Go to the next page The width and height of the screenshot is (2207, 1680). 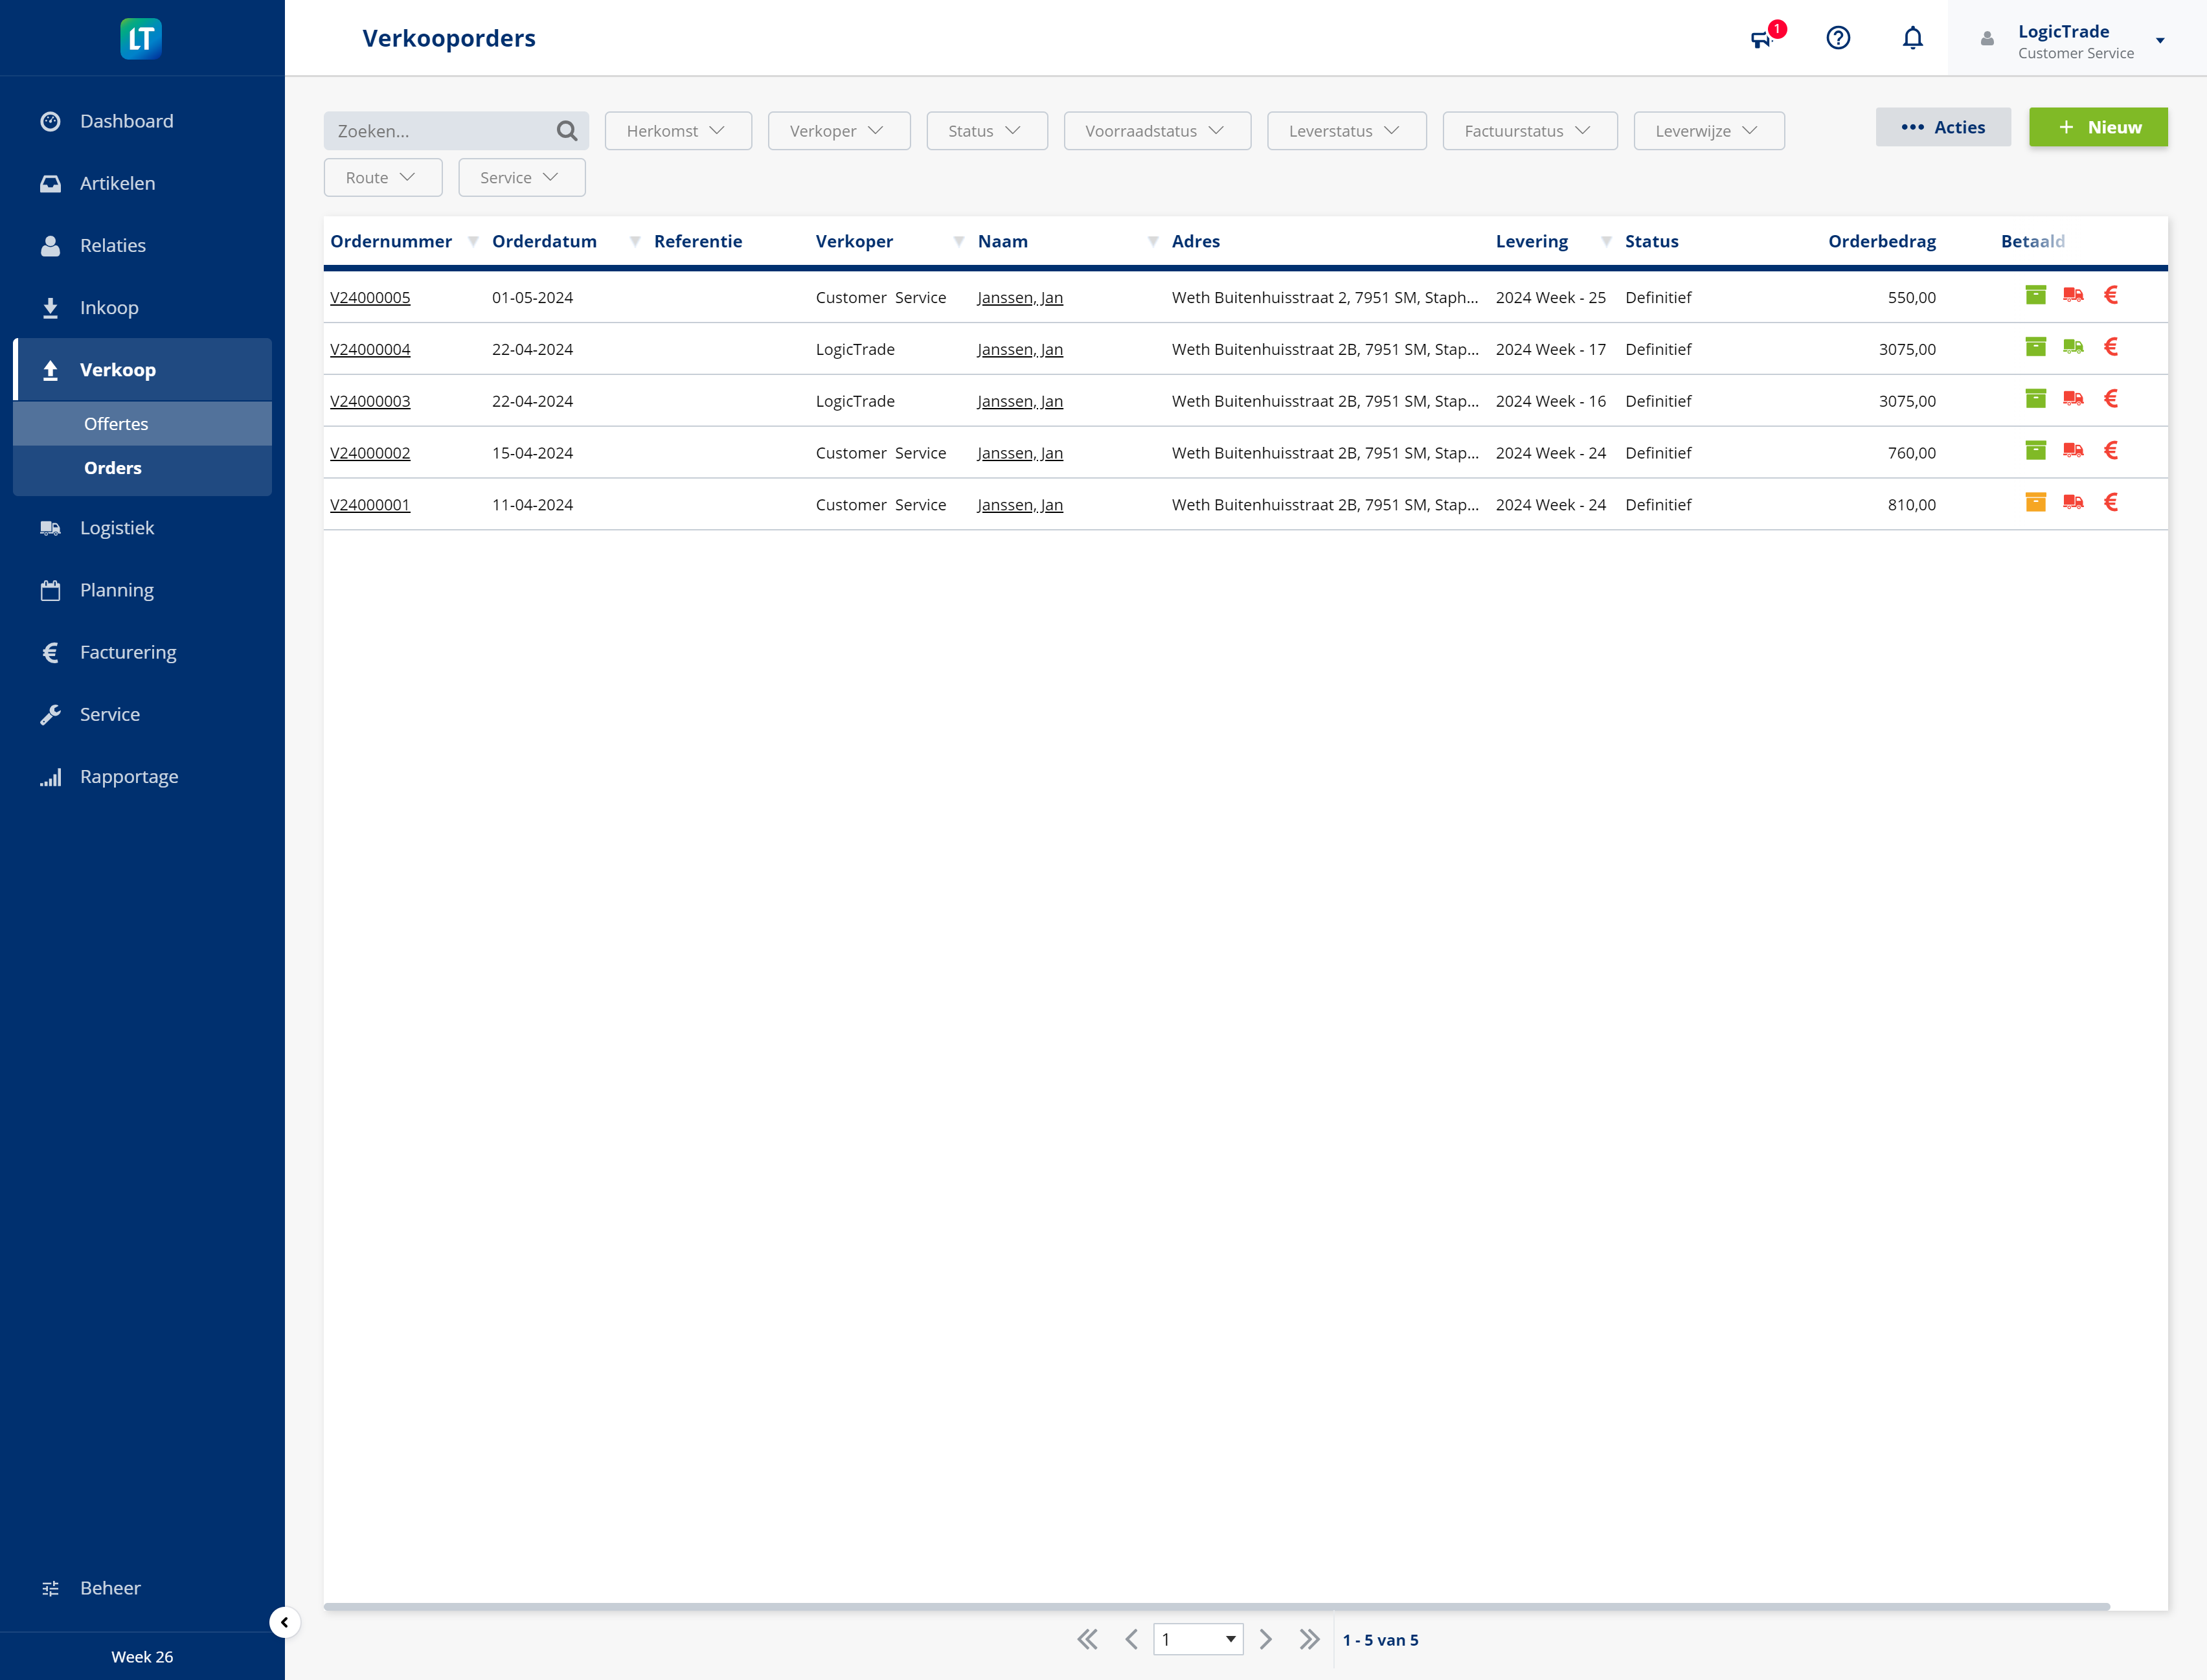(1265, 1639)
